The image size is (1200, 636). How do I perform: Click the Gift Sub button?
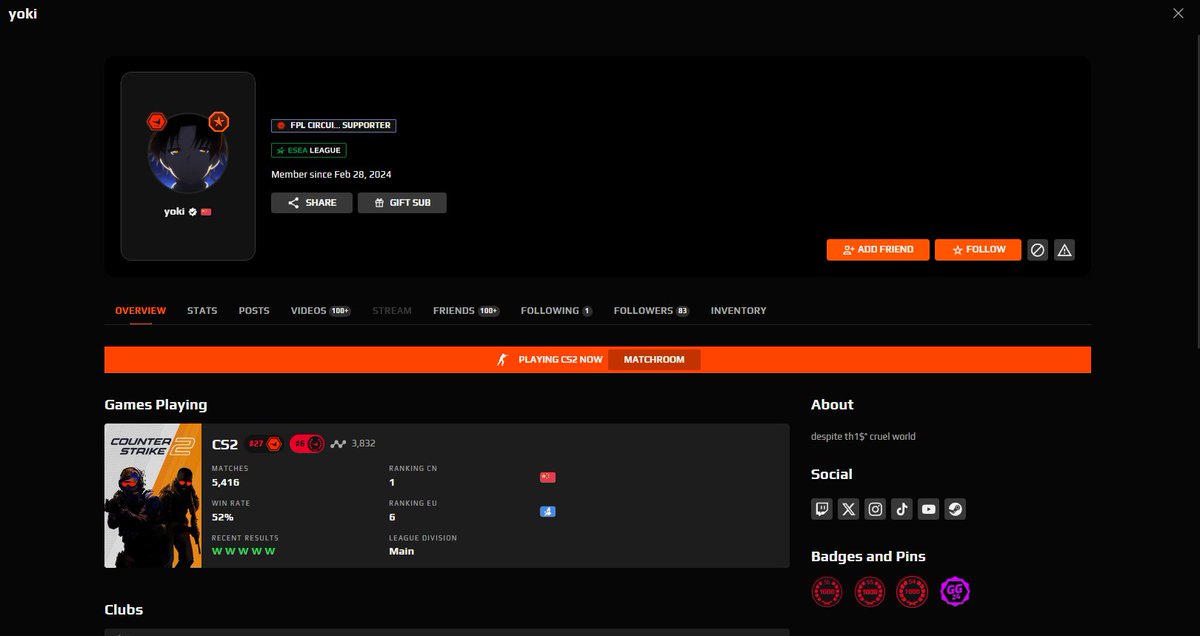point(402,203)
